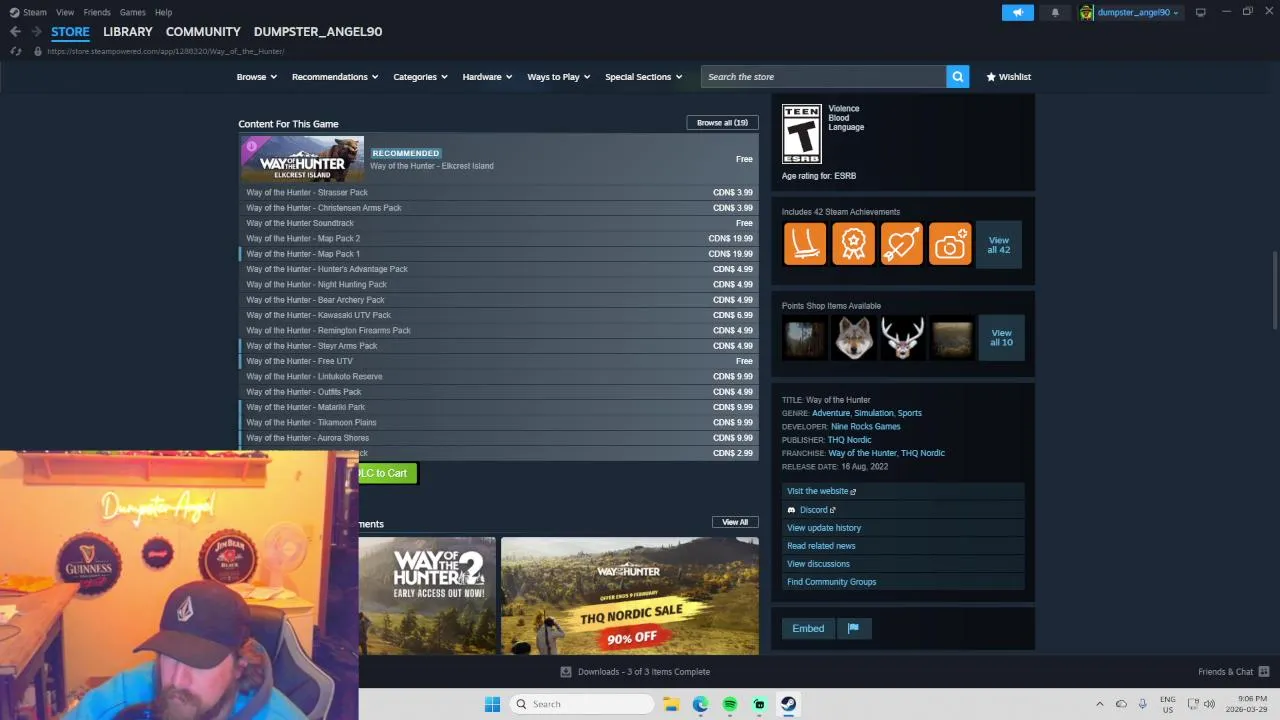Screen dimensions: 1280x720
Task: Click the Windows taskbar Search box
Action: click(583, 704)
